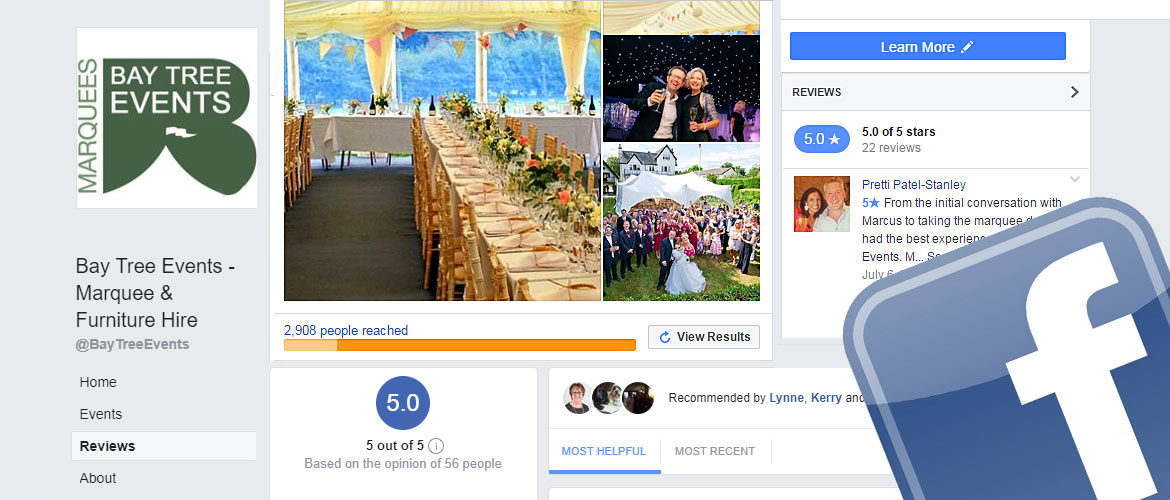
Task: Switch to the Most Recent tab
Action: (714, 451)
